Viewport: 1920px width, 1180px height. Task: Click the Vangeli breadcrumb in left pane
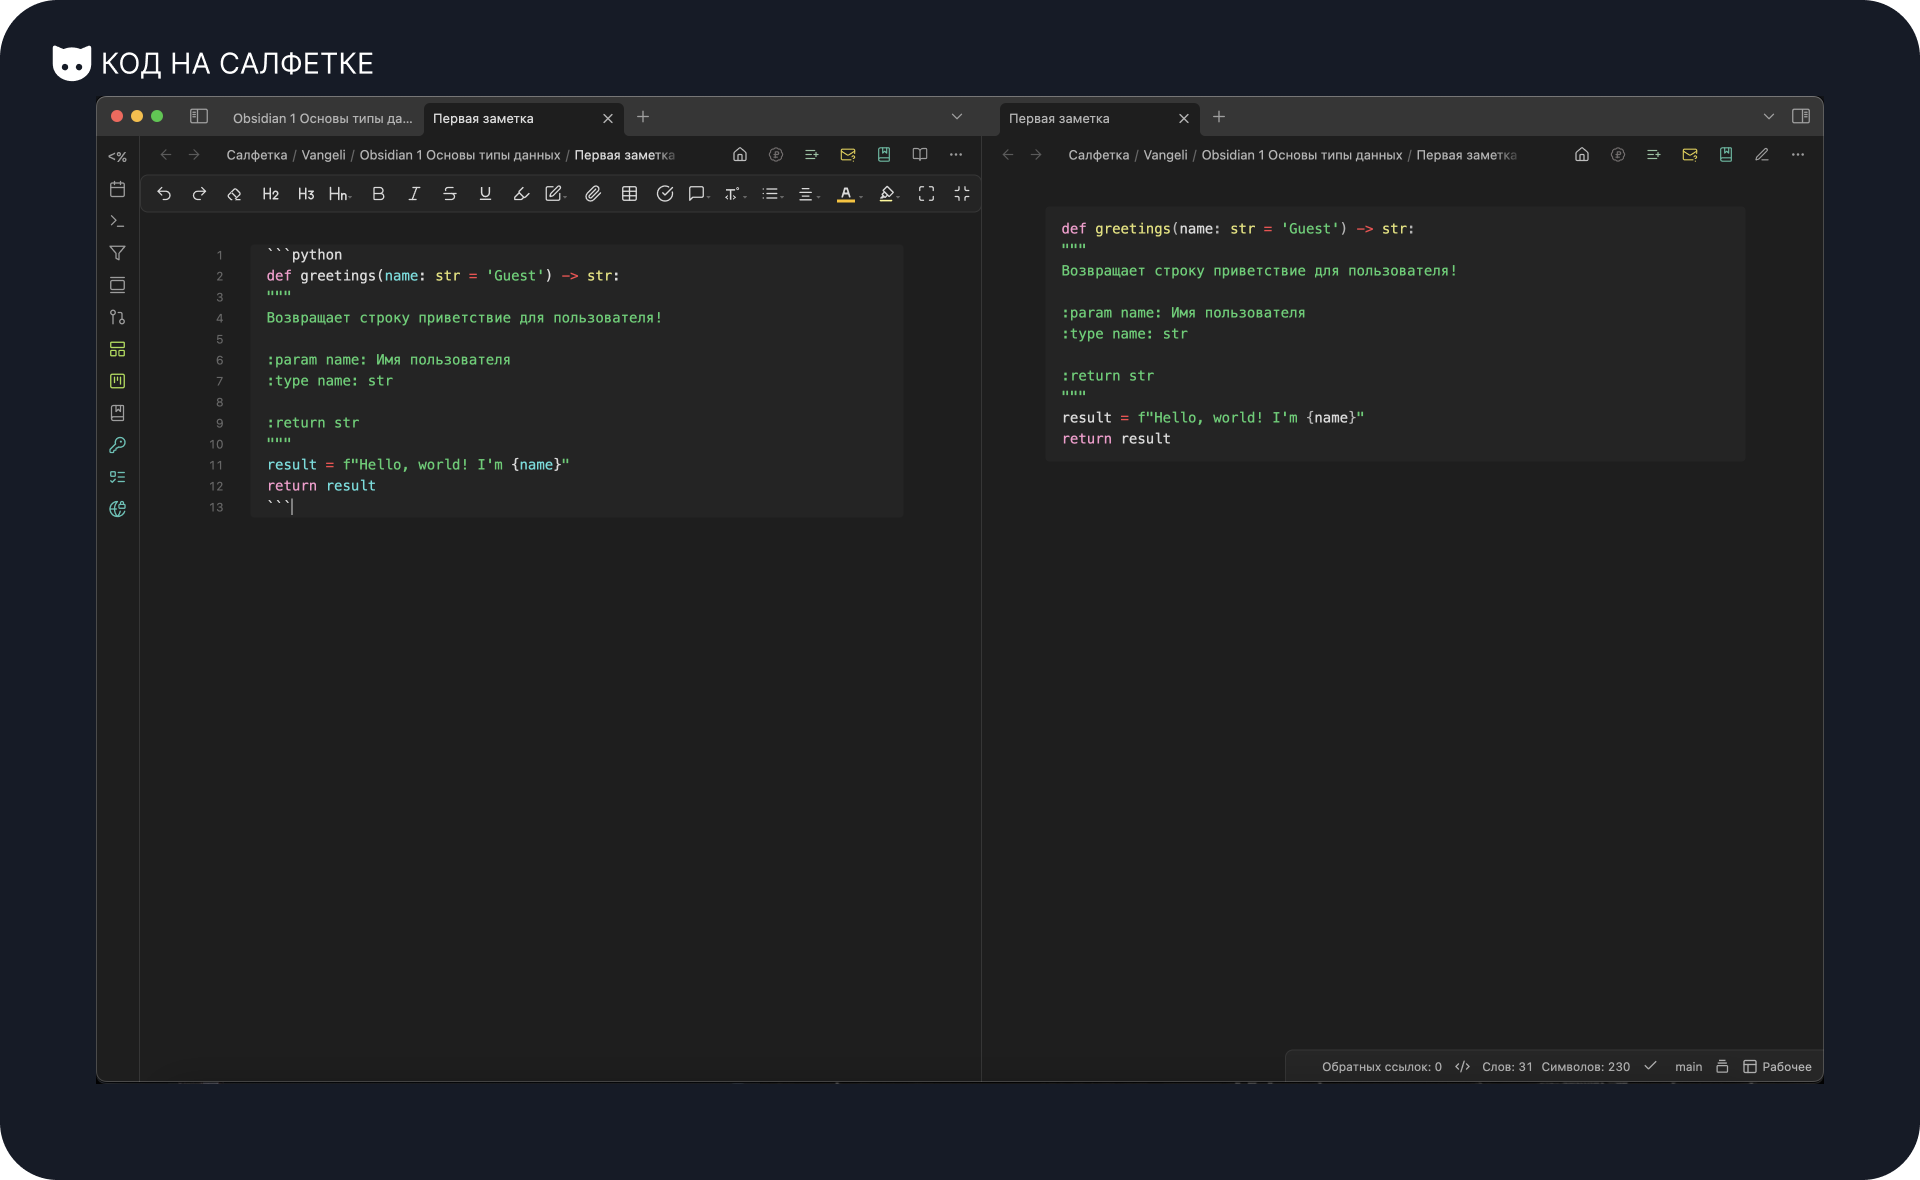(323, 155)
